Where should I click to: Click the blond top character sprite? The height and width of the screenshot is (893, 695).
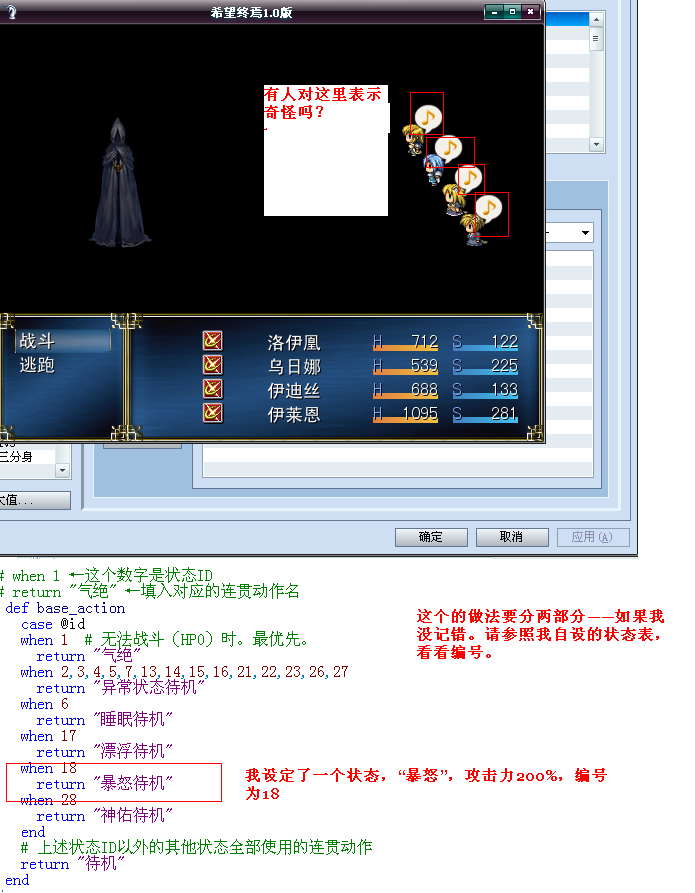412,140
